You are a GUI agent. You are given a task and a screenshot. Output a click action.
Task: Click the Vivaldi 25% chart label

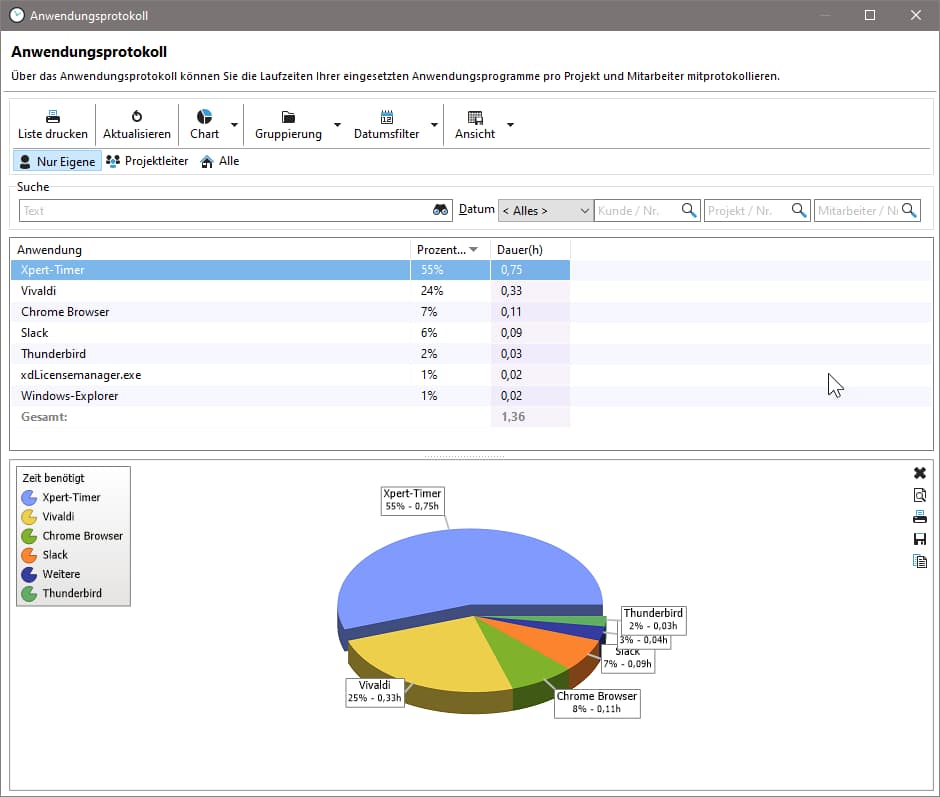(375, 692)
